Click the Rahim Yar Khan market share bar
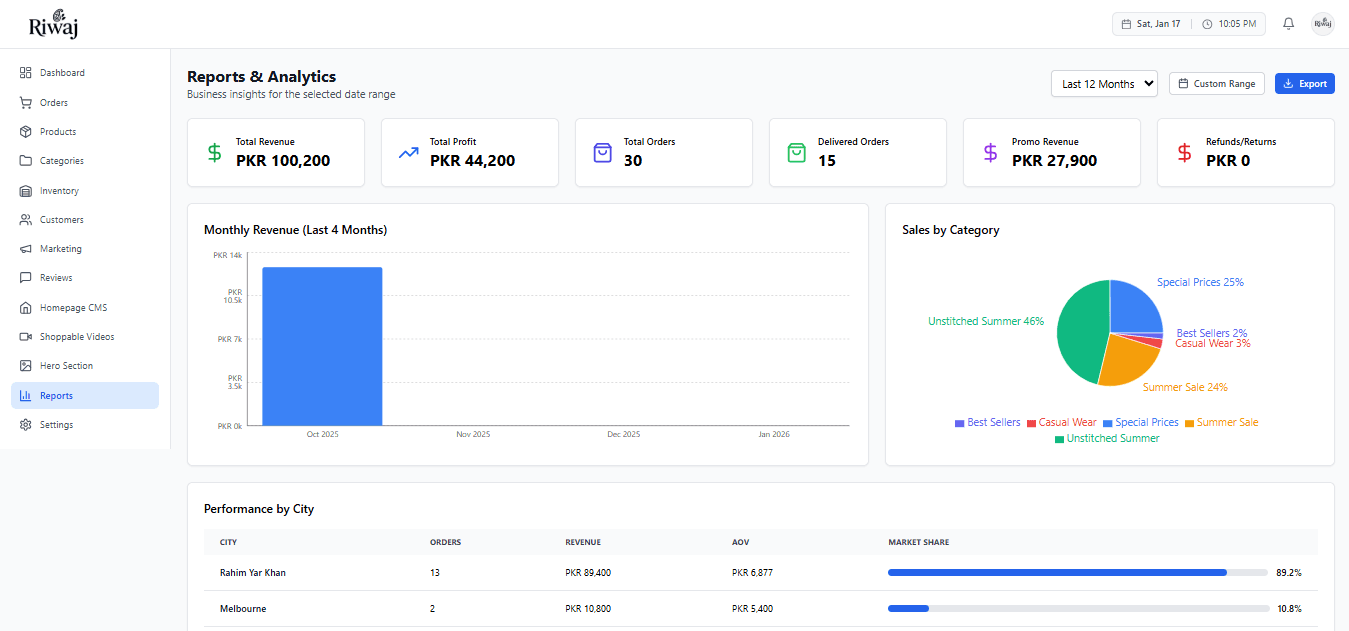The image size is (1349, 631). (x=1057, y=573)
